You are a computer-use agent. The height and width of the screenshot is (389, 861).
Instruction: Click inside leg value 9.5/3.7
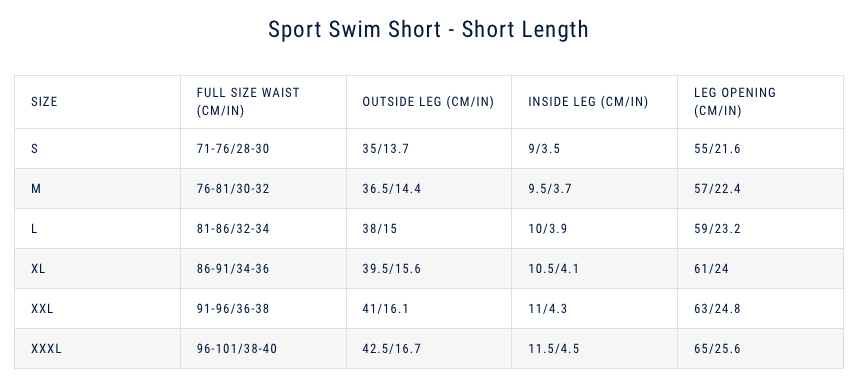(x=550, y=189)
